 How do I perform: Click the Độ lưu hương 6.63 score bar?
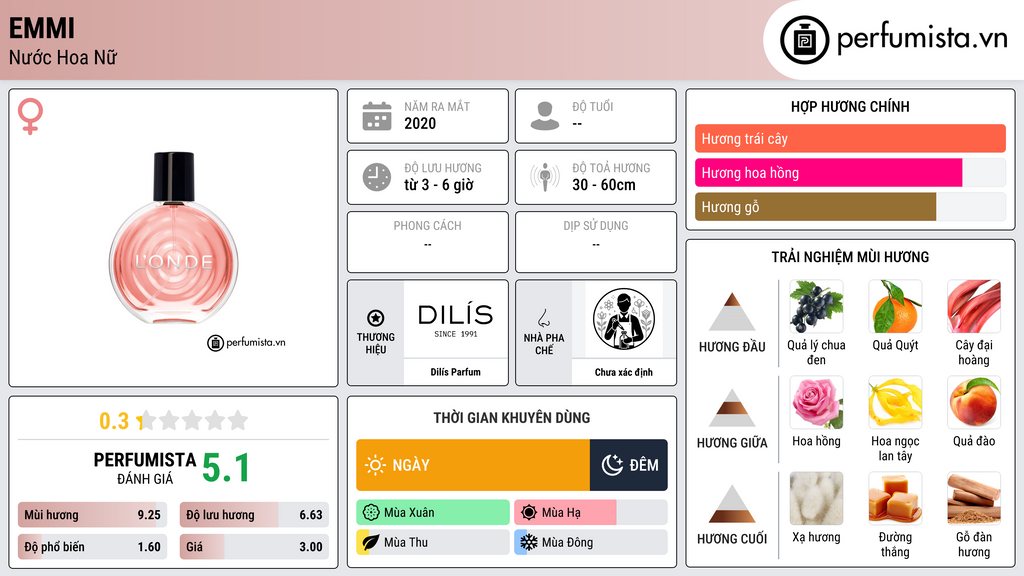click(x=254, y=515)
